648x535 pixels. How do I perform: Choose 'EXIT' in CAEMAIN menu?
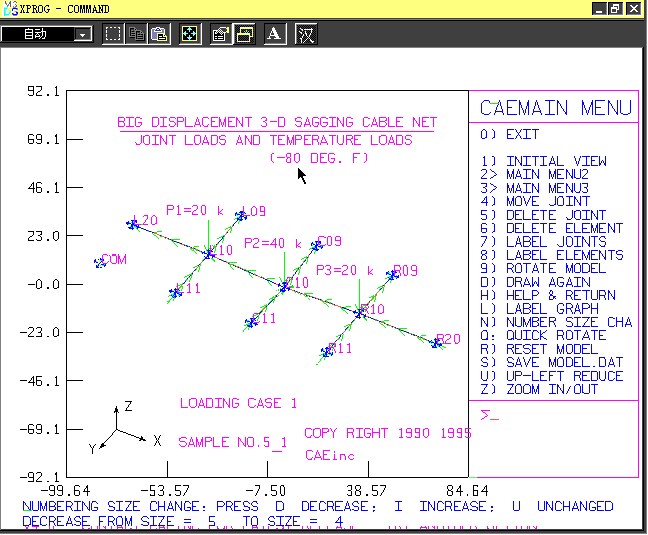click(522, 134)
